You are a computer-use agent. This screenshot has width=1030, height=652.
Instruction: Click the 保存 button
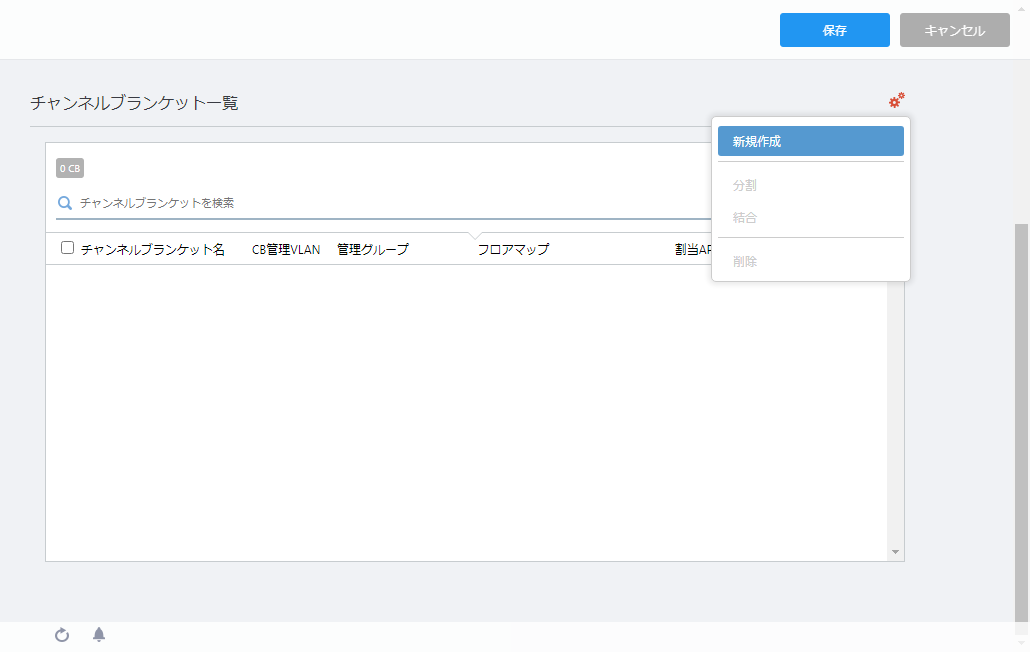(834, 30)
